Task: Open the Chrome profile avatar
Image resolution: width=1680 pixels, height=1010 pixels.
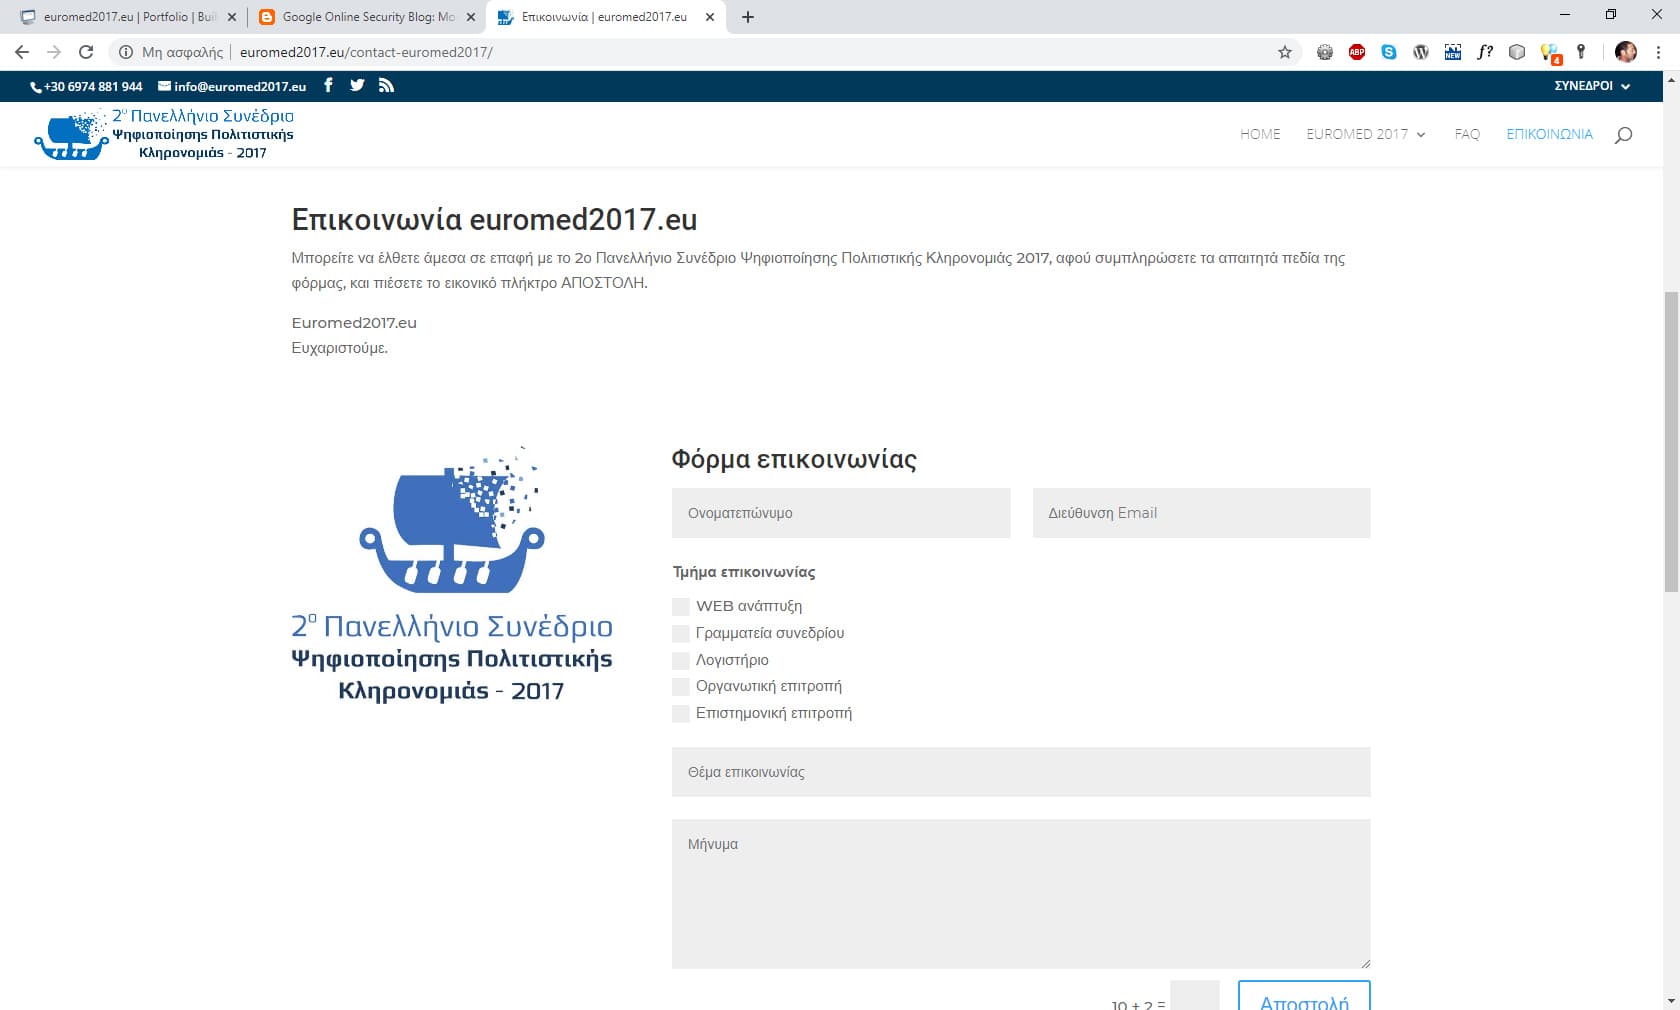Action: tap(1626, 52)
